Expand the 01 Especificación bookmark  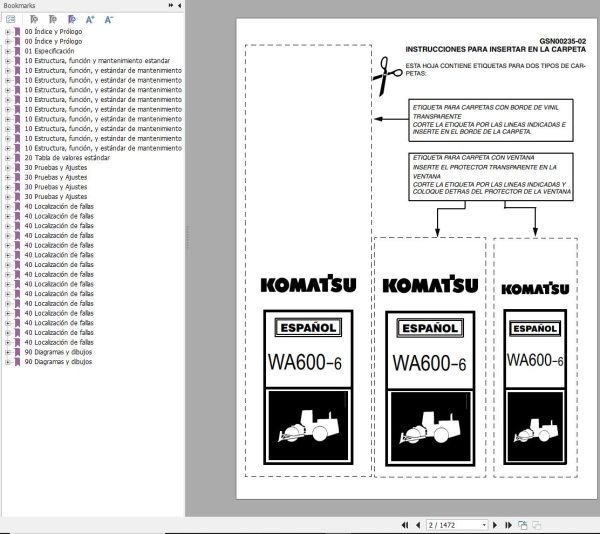tap(8, 51)
